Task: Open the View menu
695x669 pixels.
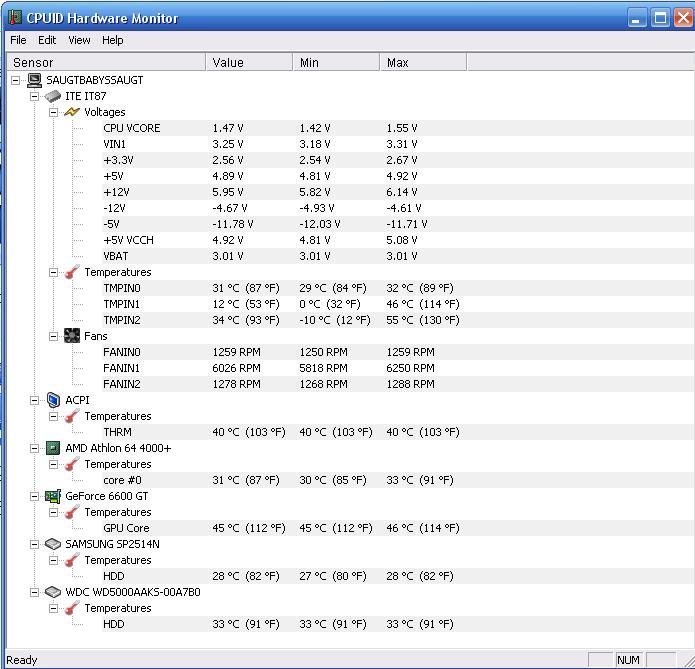Action: (79, 40)
